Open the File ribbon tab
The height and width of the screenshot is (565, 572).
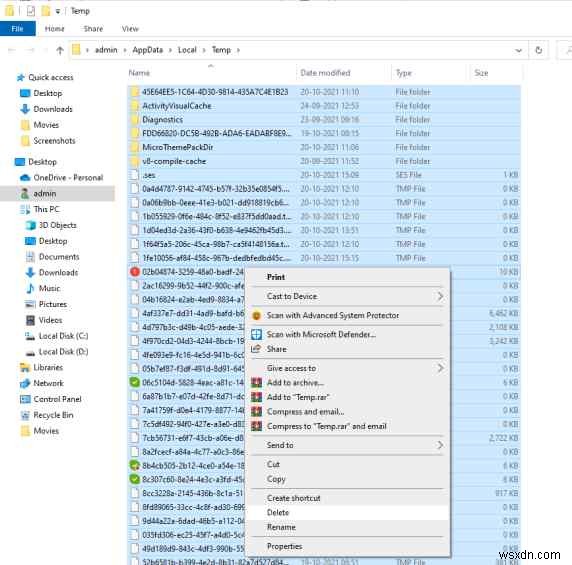pyautogui.click(x=18, y=29)
